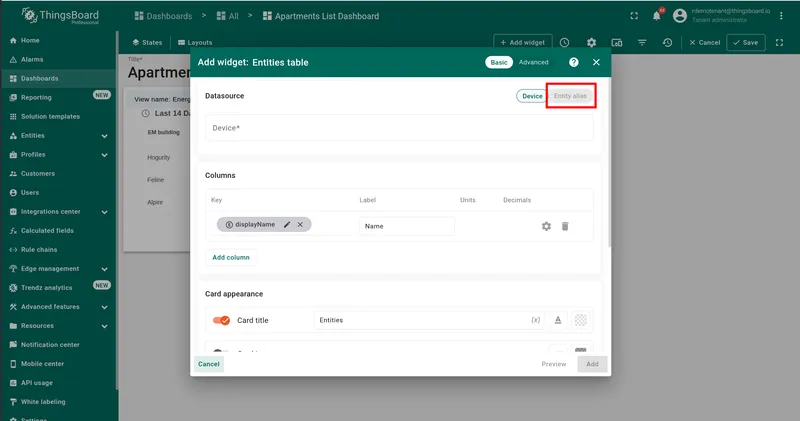
Task: Open entity aliases icon in the toolbar
Action: pyautogui.click(x=617, y=42)
